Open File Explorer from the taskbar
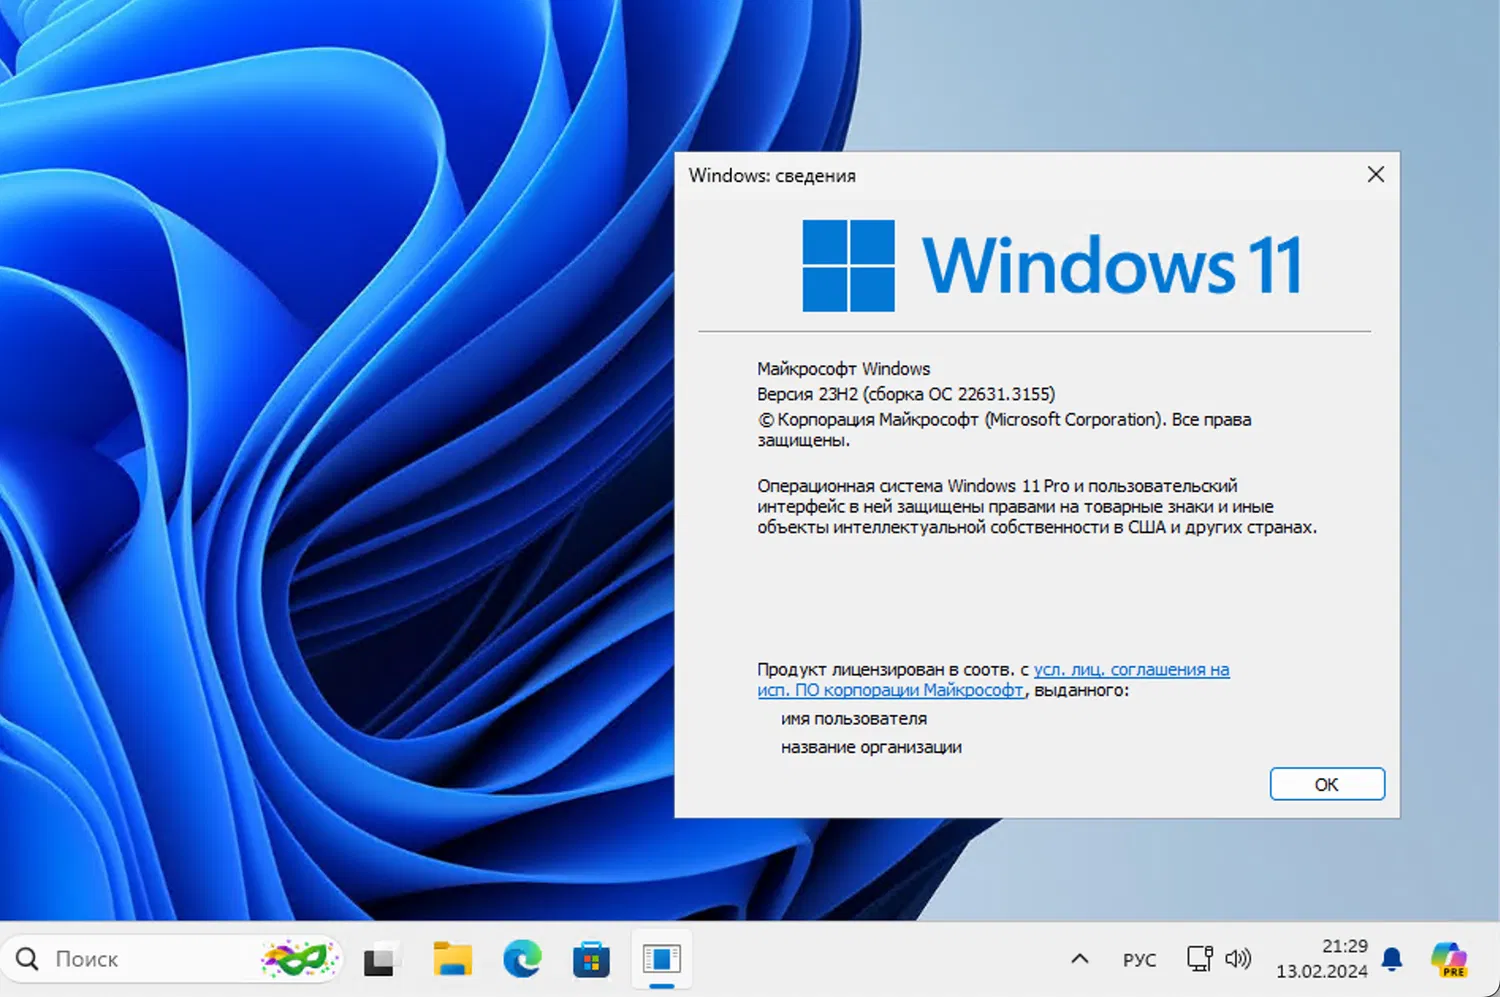The width and height of the screenshot is (1500, 997). point(452,959)
